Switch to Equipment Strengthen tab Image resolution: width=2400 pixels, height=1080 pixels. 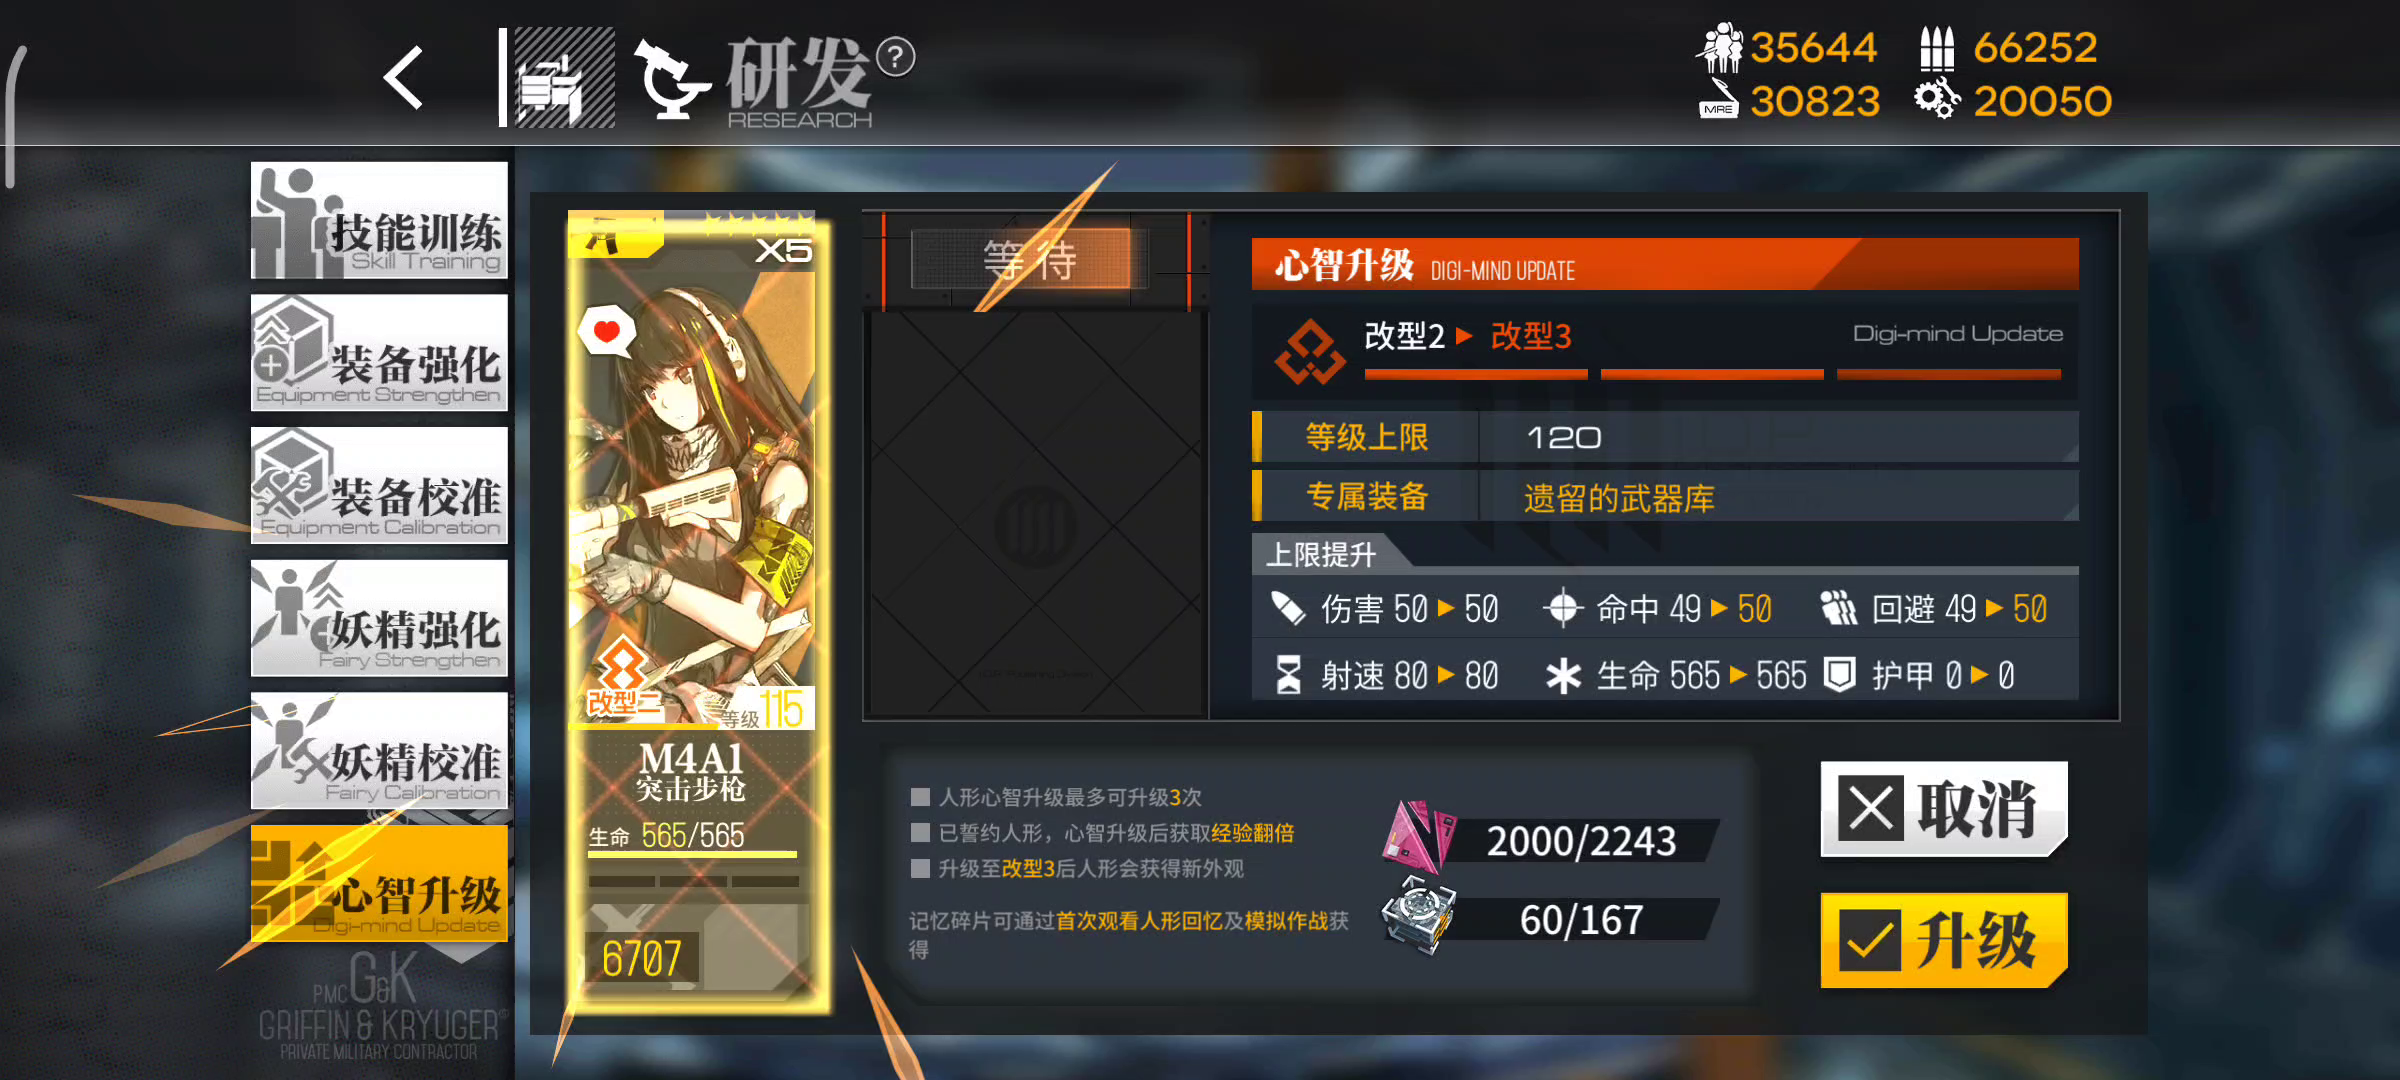click(379, 352)
